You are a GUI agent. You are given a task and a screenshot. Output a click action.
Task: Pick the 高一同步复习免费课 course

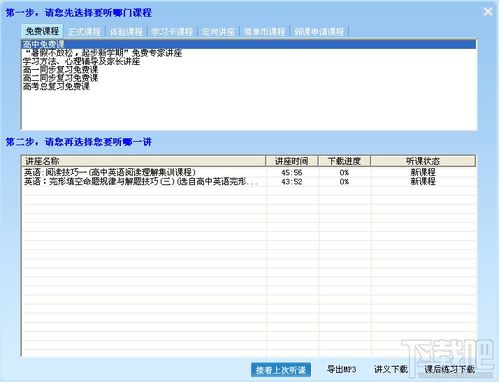point(60,70)
